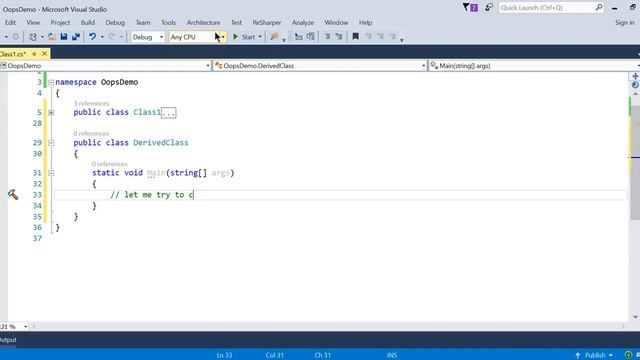This screenshot has height=360, width=640.
Task: Open the ReSharper menu
Action: pyautogui.click(x=267, y=23)
